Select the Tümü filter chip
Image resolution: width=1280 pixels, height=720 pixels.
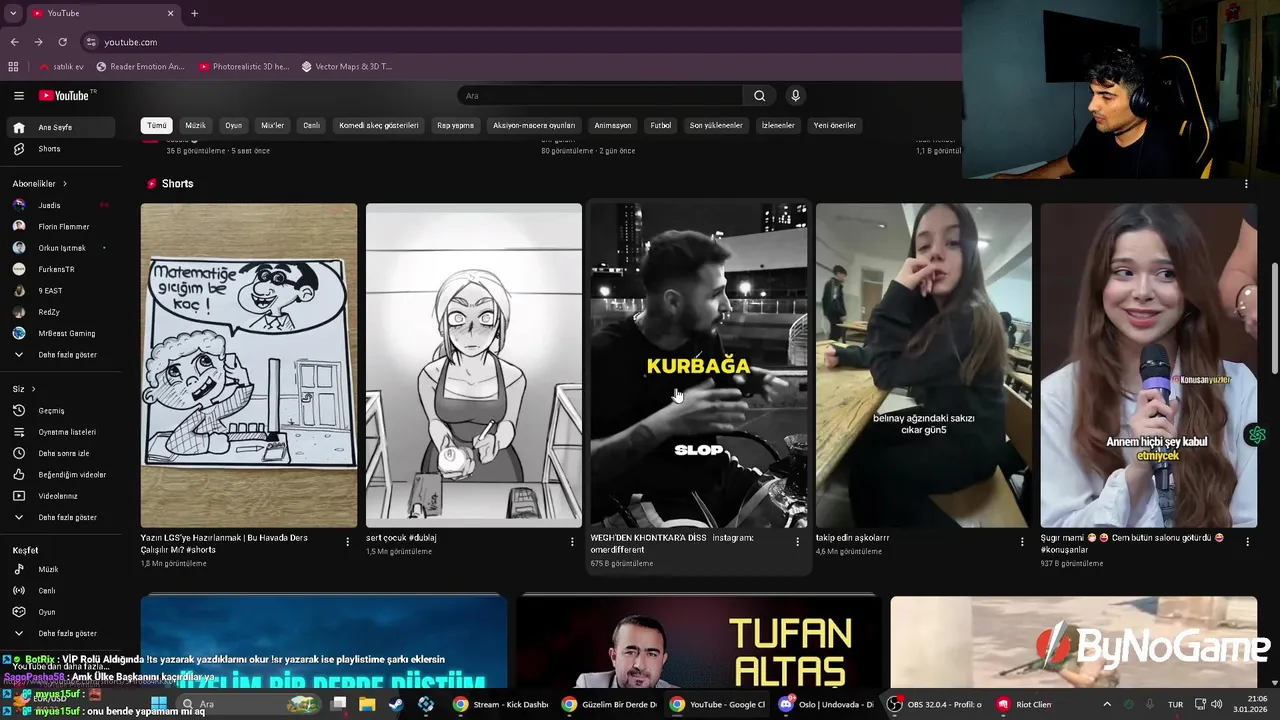point(157,125)
